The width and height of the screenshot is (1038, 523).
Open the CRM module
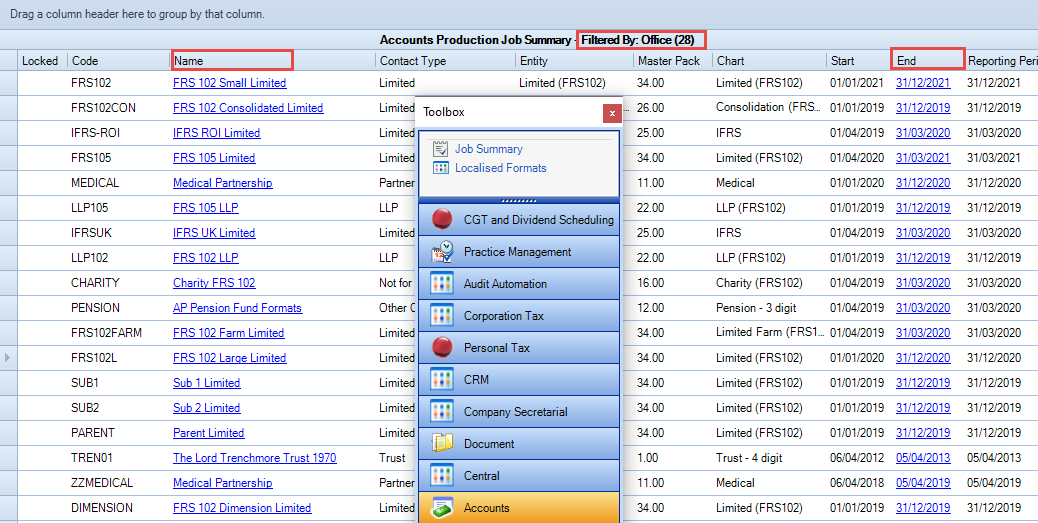[519, 379]
